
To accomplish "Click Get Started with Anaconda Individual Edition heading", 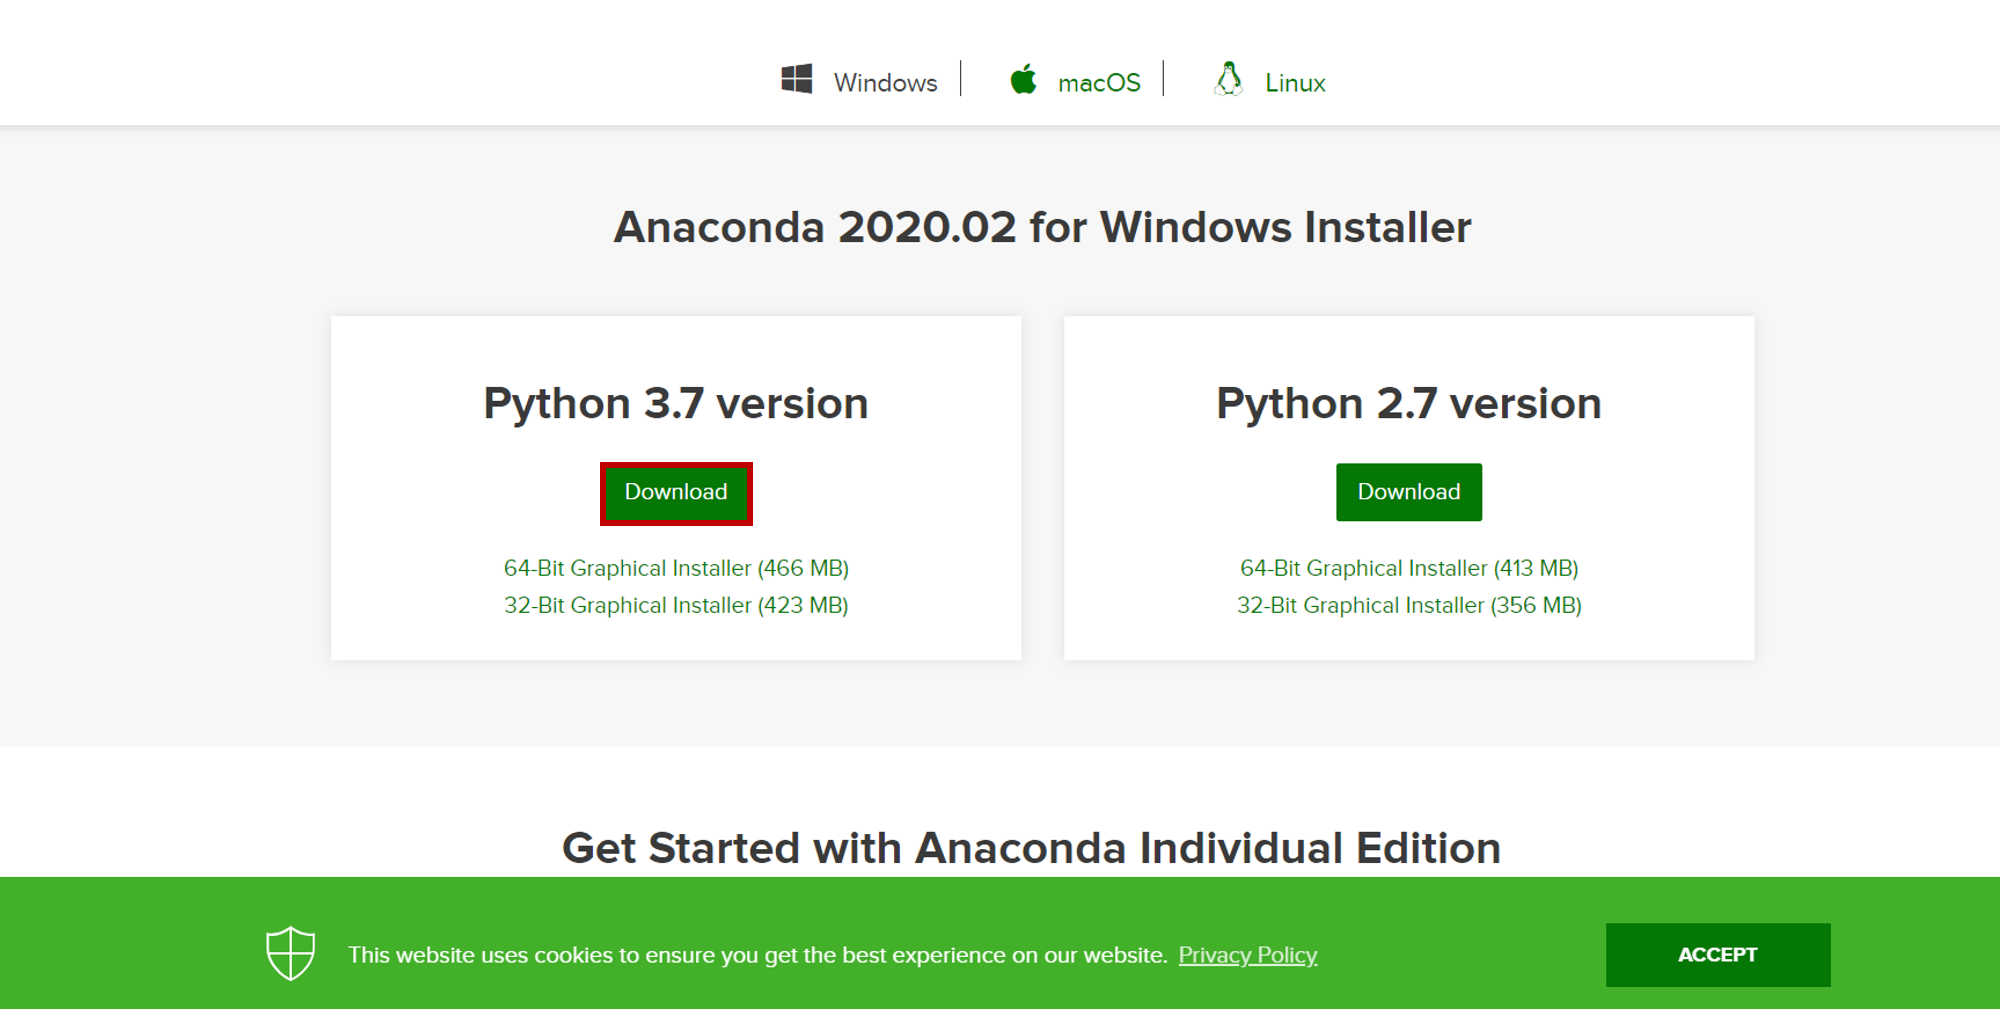I will pyautogui.click(x=1031, y=848).
